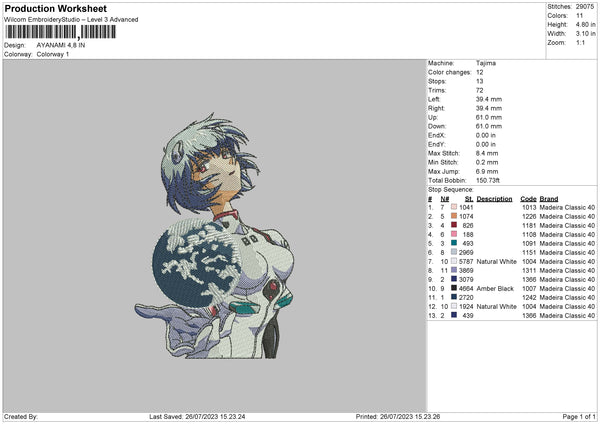Pick the pale blue swatch with stitch count 2969
Image resolution: width=600 pixels, height=424 pixels.
(454, 252)
